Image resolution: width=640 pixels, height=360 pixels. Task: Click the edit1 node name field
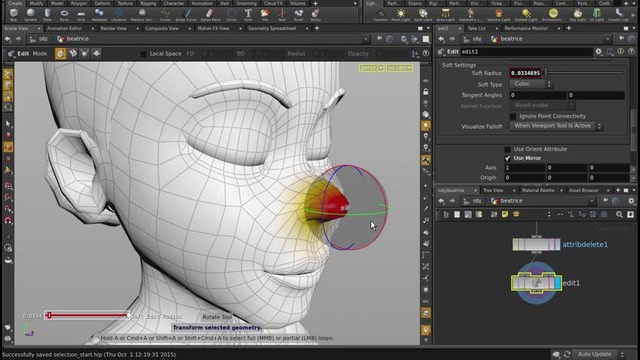[x=527, y=52]
